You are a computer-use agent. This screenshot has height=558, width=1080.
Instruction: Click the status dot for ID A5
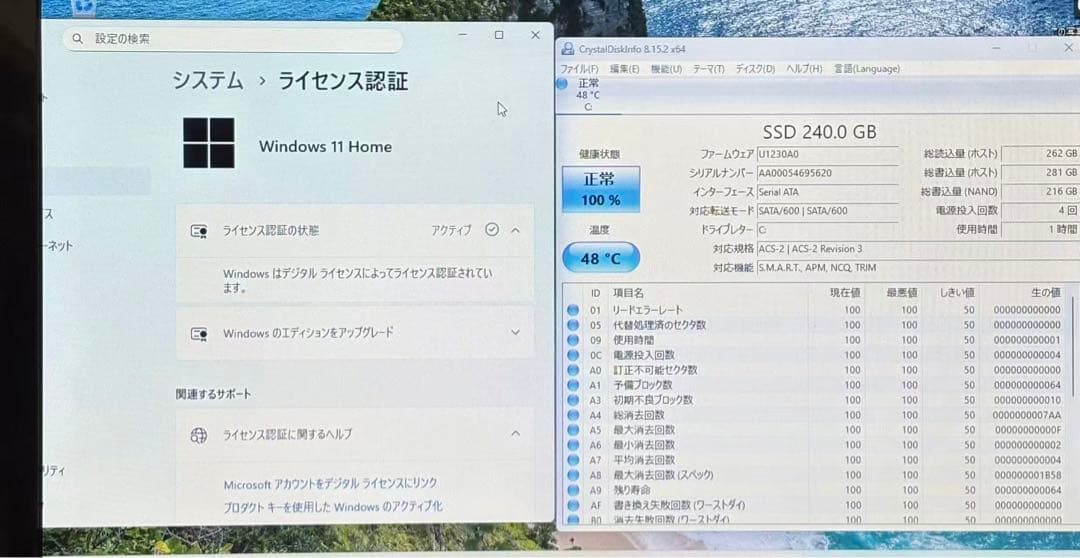click(x=573, y=430)
